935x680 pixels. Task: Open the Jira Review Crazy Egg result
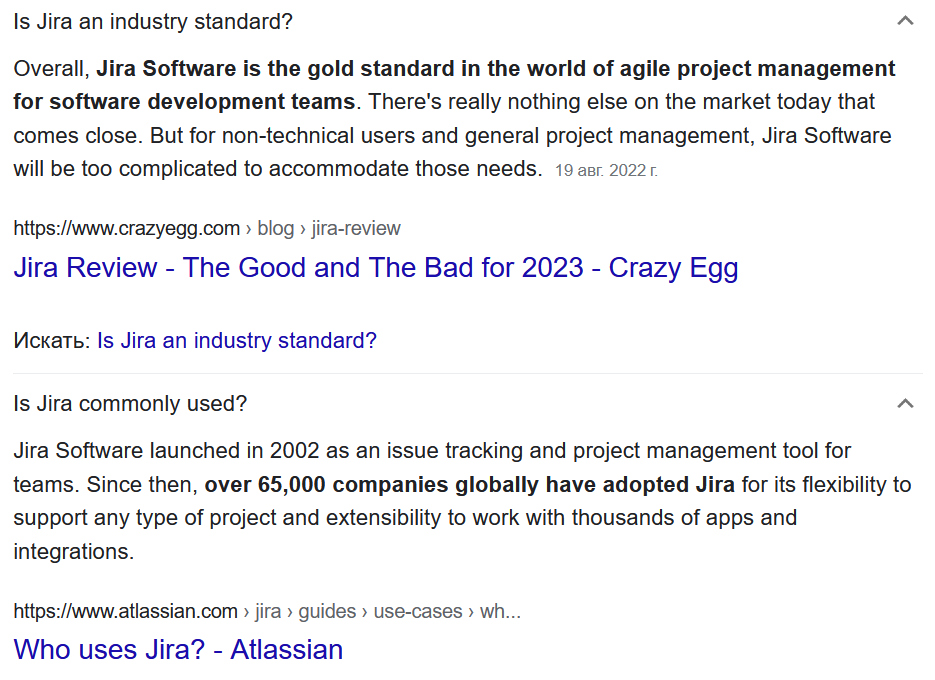[x=375, y=268]
